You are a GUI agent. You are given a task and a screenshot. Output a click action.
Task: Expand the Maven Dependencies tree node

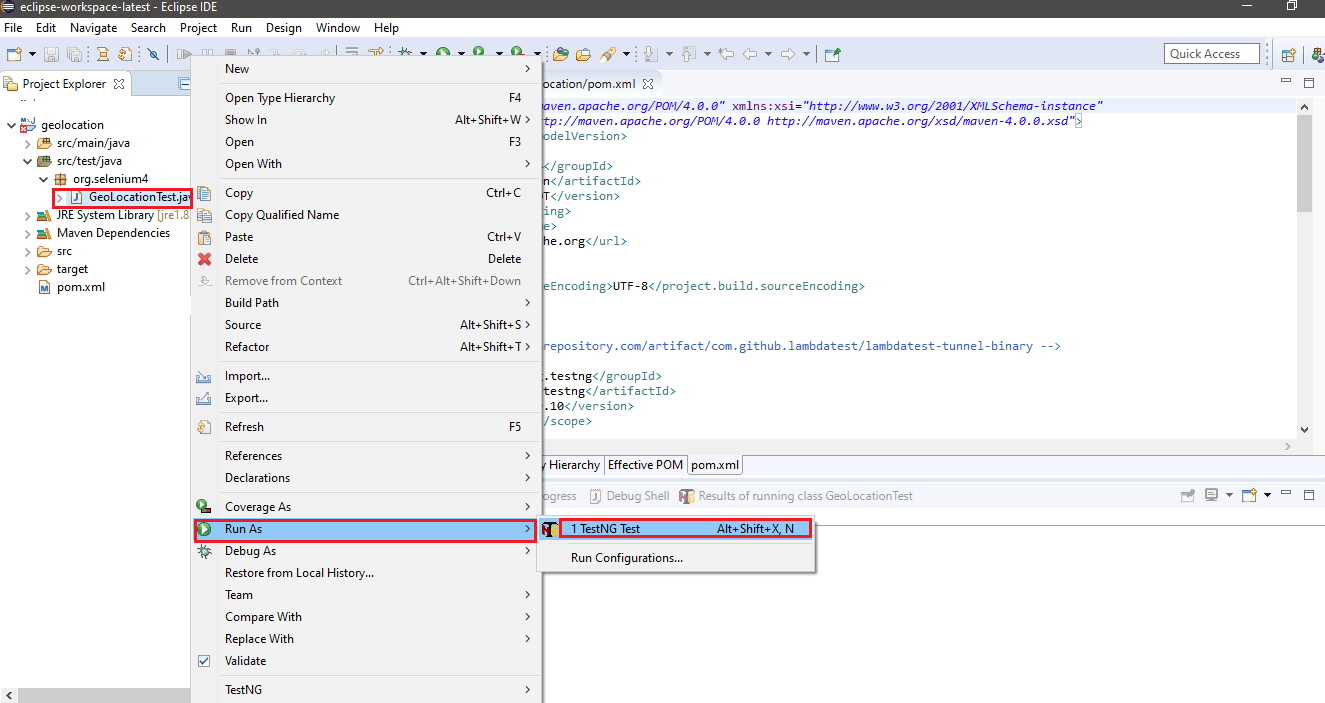click(x=26, y=233)
